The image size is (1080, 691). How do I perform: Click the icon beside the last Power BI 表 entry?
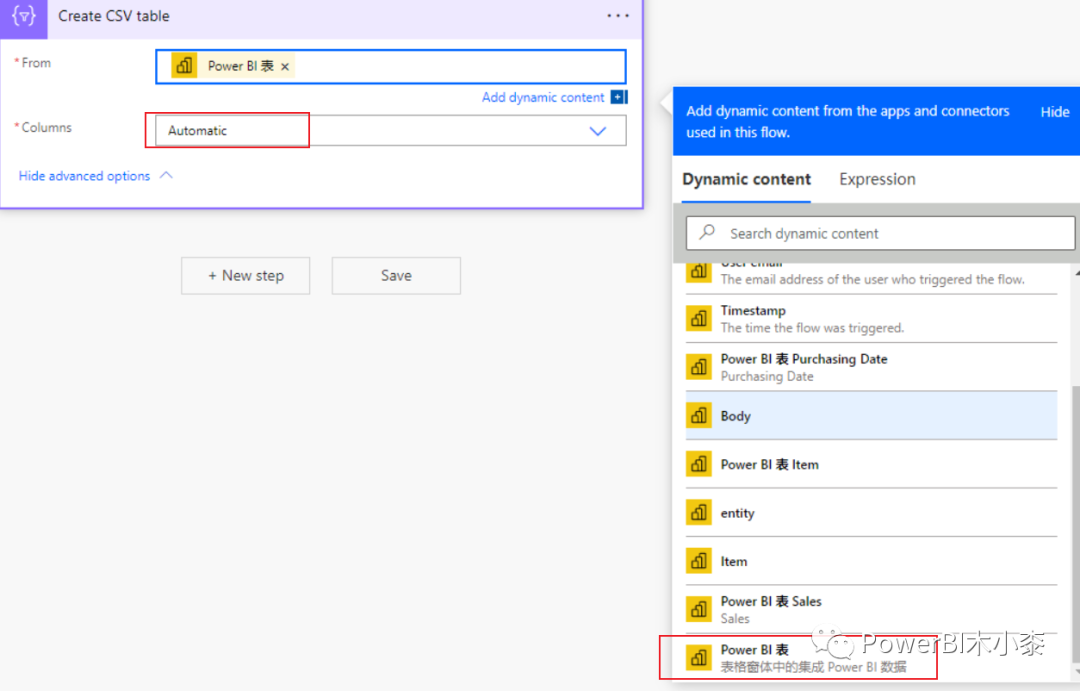tap(698, 658)
